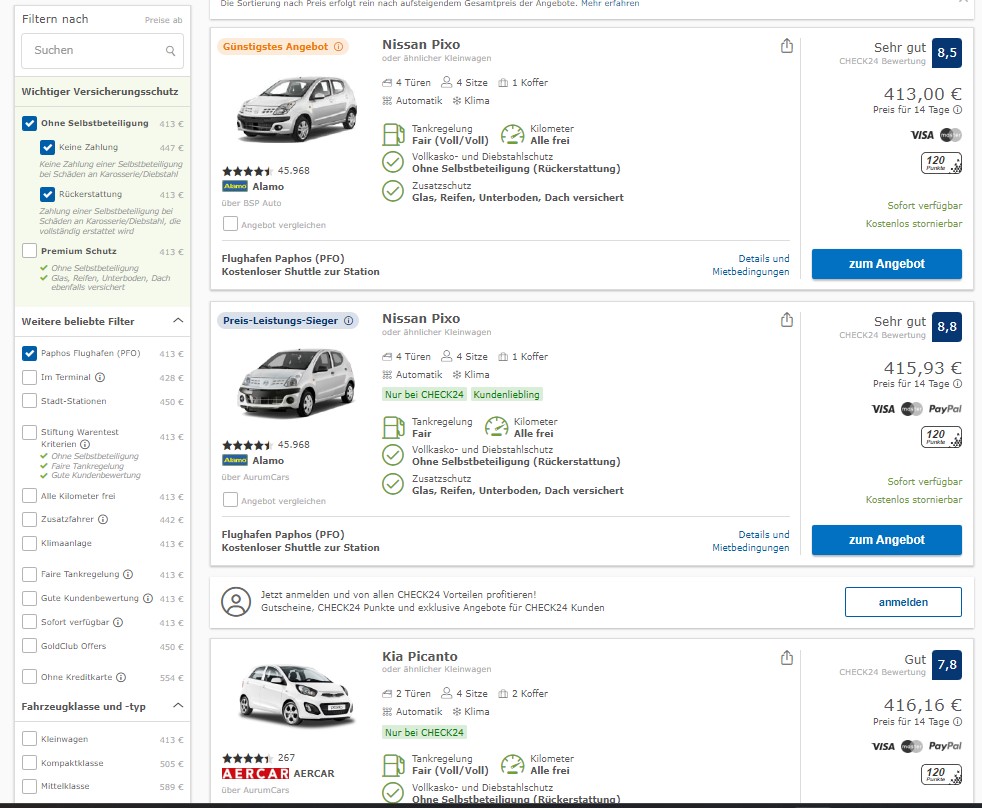This screenshot has width=982, height=808.
Task: Click 45.968 star reviews in first offer
Action: (266, 171)
